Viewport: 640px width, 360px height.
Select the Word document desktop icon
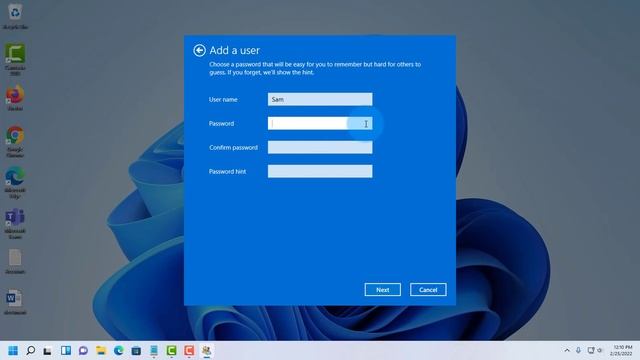[x=15, y=302]
